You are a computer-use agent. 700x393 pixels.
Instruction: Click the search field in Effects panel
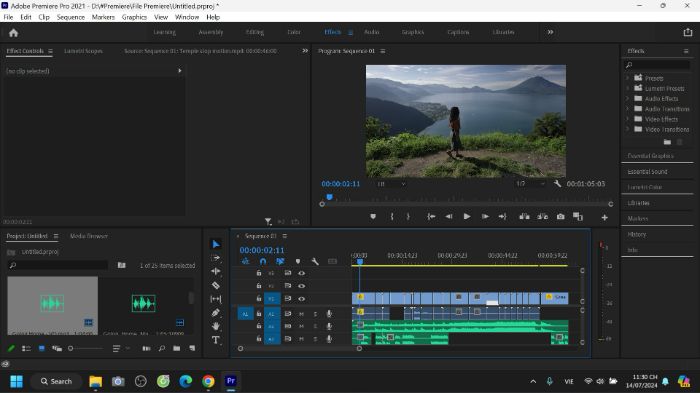click(657, 65)
